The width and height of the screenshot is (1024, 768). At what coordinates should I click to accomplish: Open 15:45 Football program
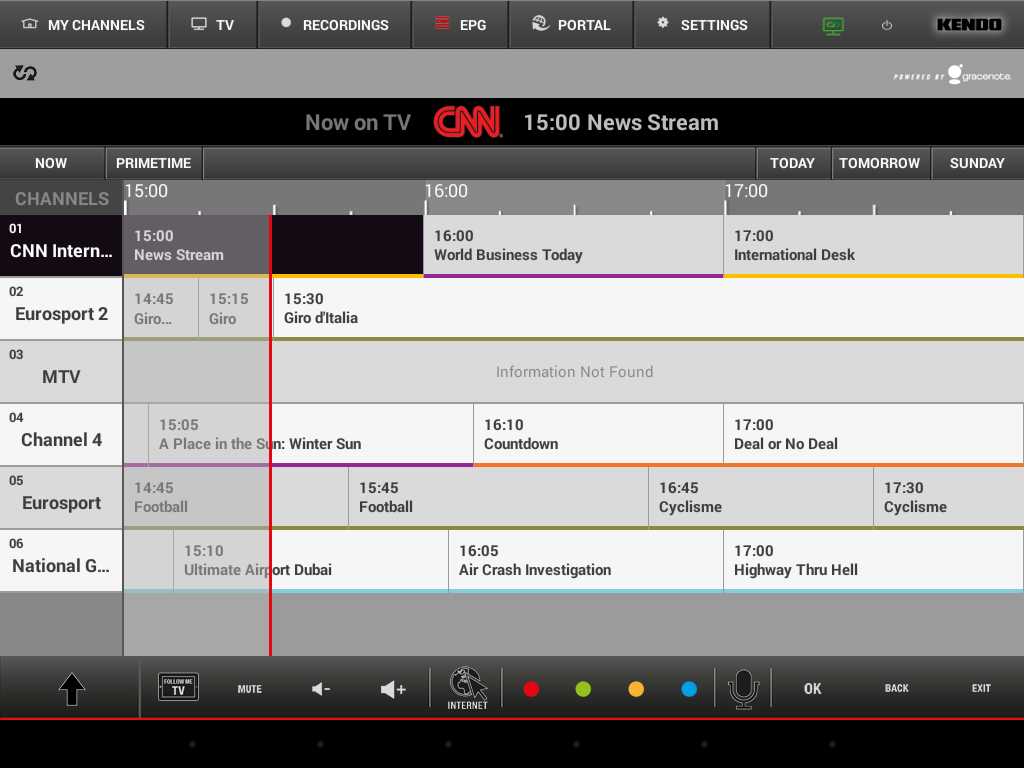pyautogui.click(x=498, y=497)
